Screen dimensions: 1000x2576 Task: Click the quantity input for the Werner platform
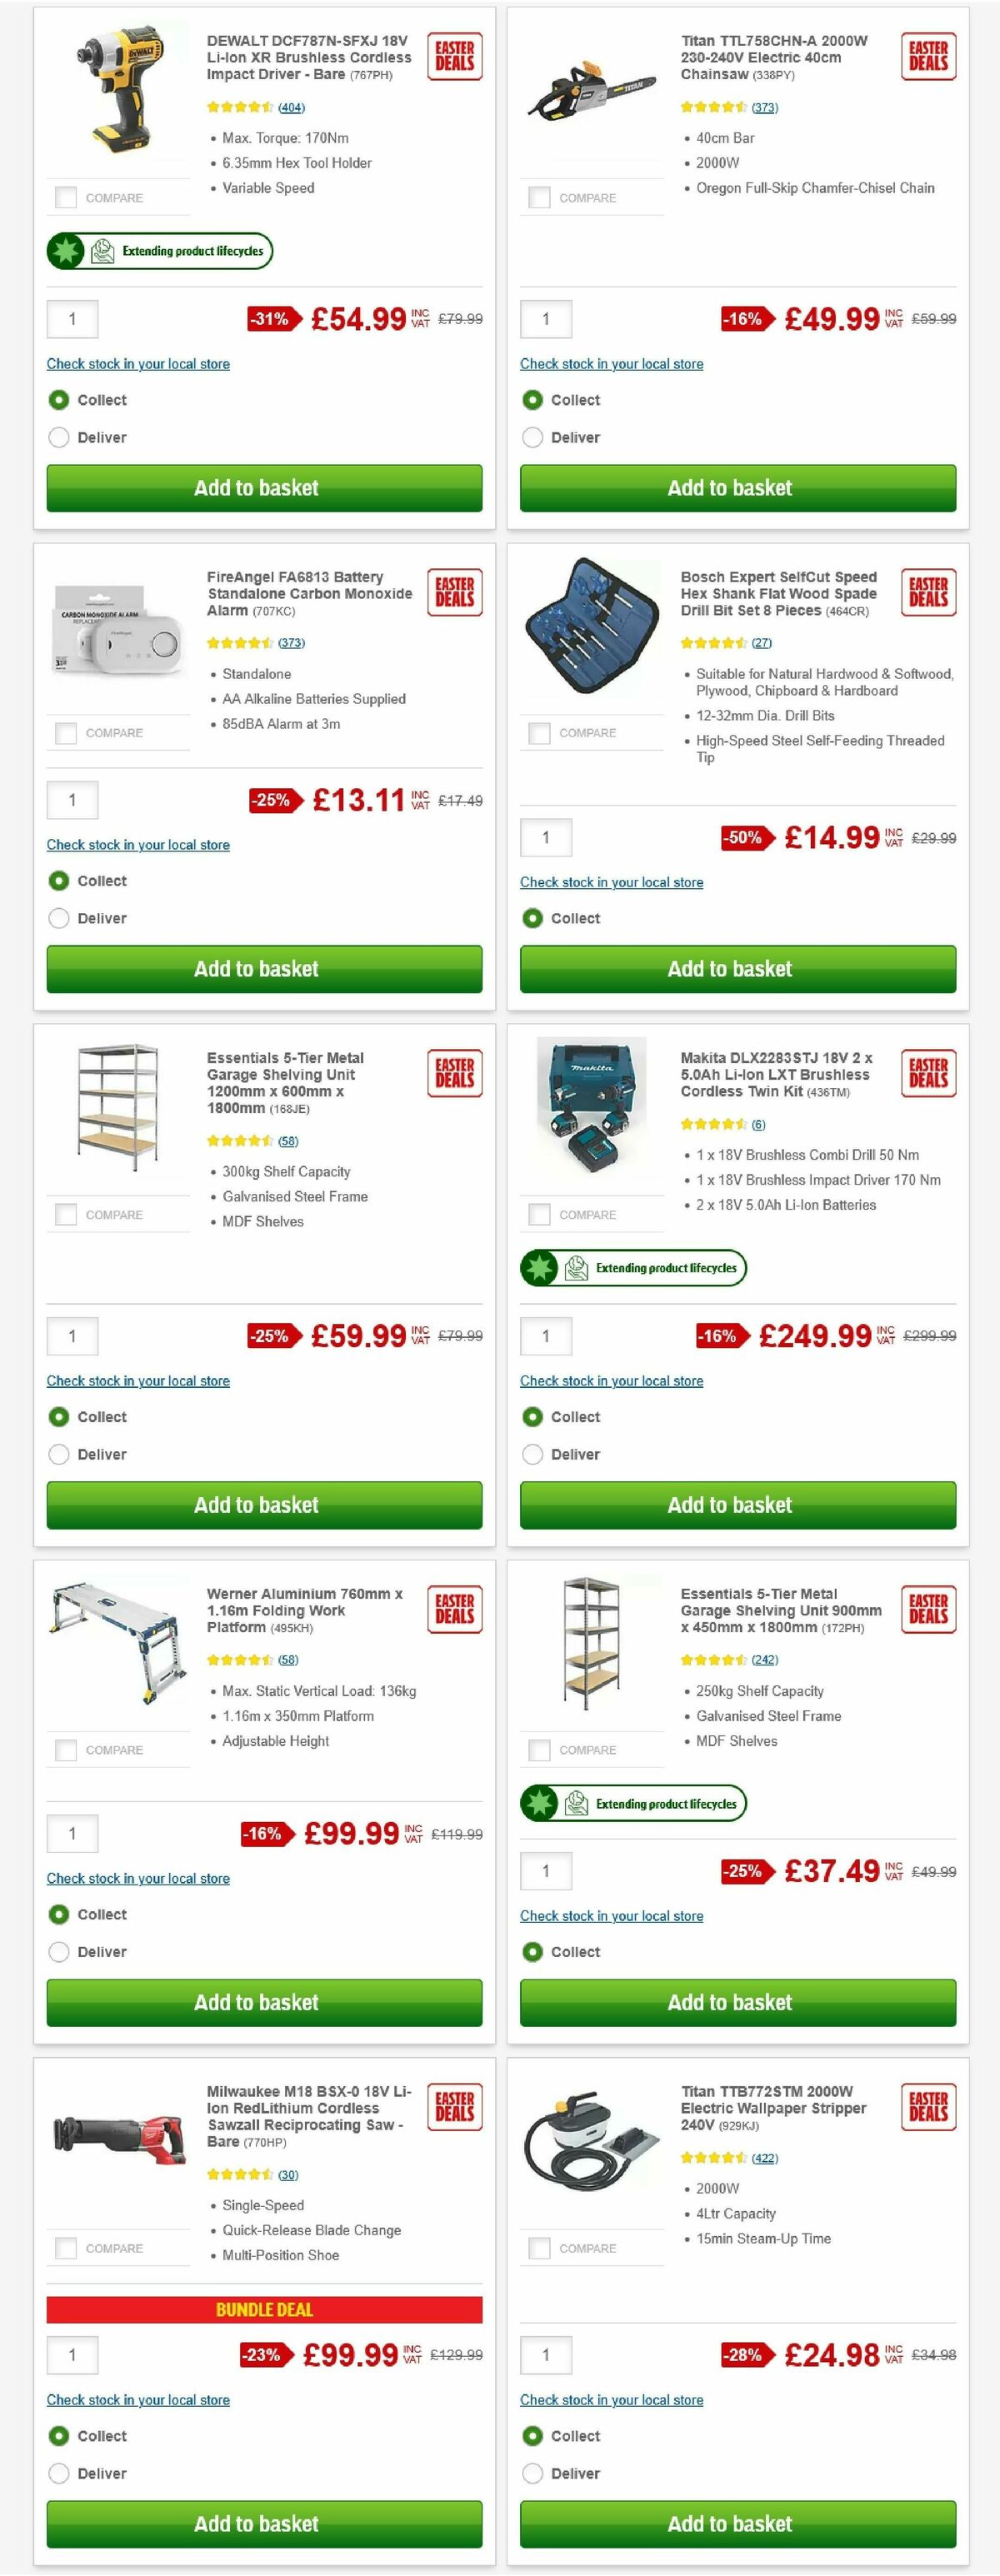coord(72,1833)
